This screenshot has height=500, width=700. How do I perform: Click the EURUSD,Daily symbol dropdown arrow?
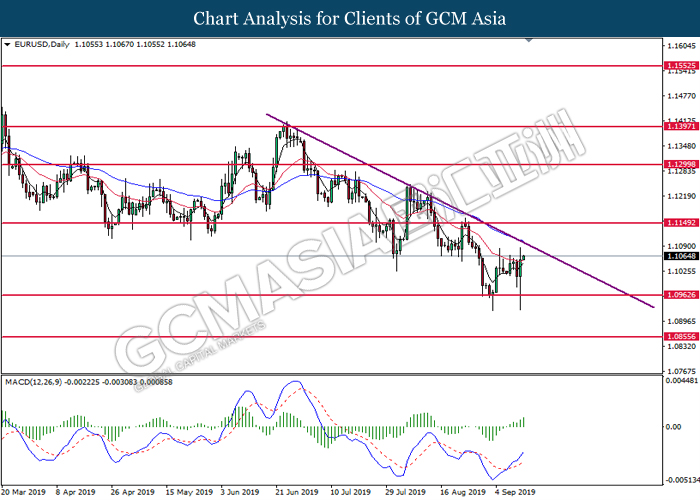click(7, 45)
